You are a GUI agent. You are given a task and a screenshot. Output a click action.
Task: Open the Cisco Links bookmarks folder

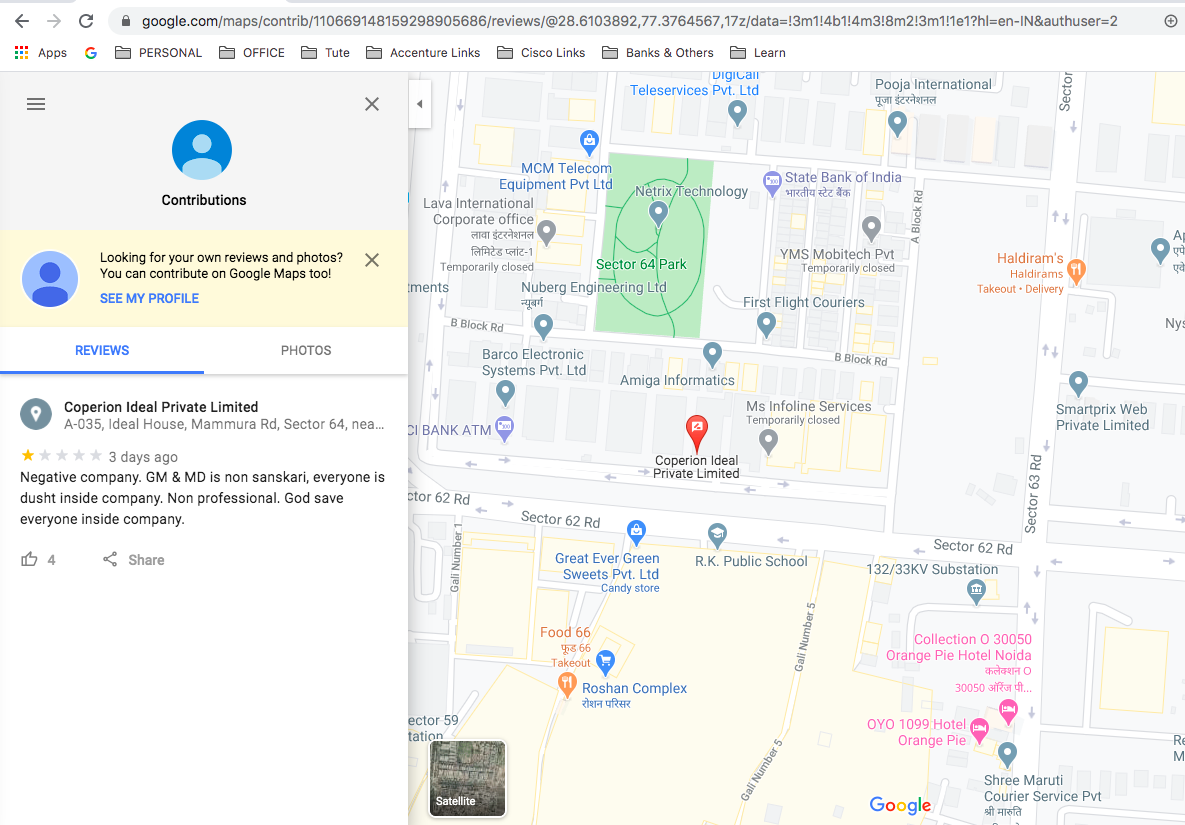[x=541, y=53]
